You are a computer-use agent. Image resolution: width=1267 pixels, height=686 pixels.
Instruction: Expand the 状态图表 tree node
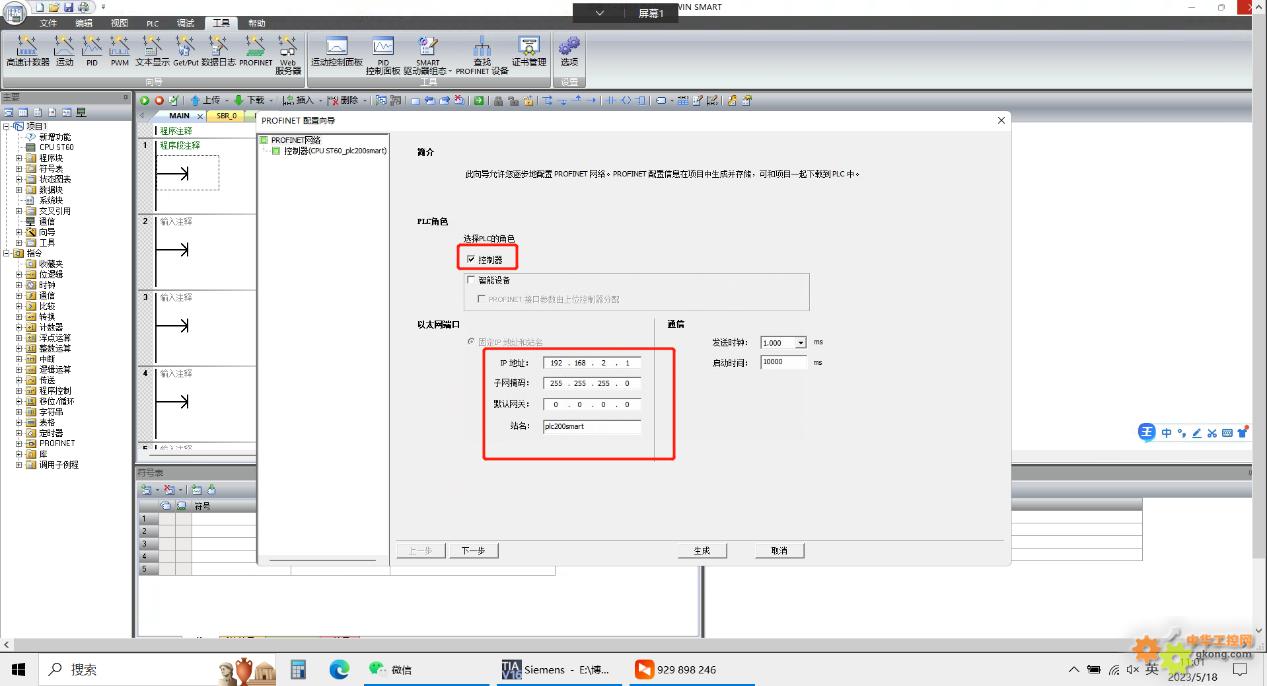[x=19, y=178]
